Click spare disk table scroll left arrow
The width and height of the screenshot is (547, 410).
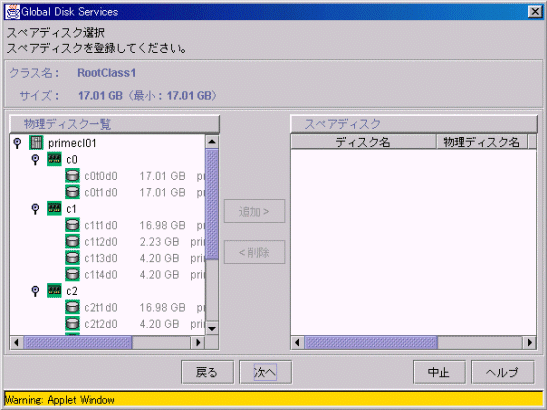point(298,343)
